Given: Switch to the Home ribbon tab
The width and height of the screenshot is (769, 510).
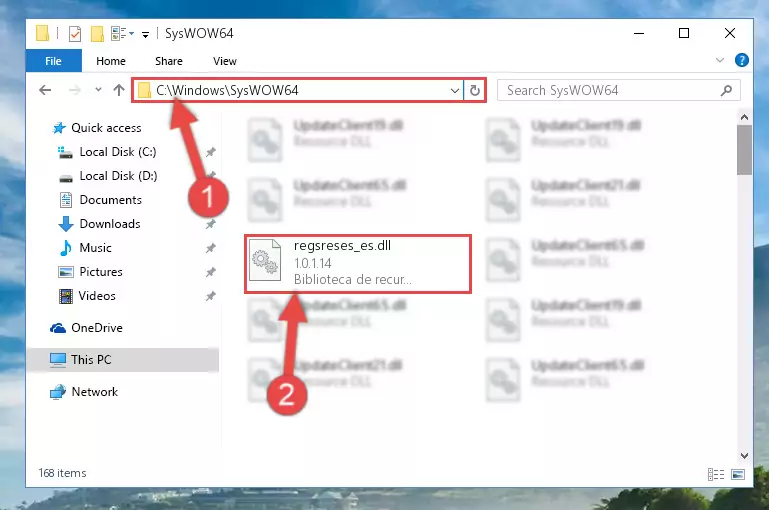Looking at the screenshot, I should (111, 61).
